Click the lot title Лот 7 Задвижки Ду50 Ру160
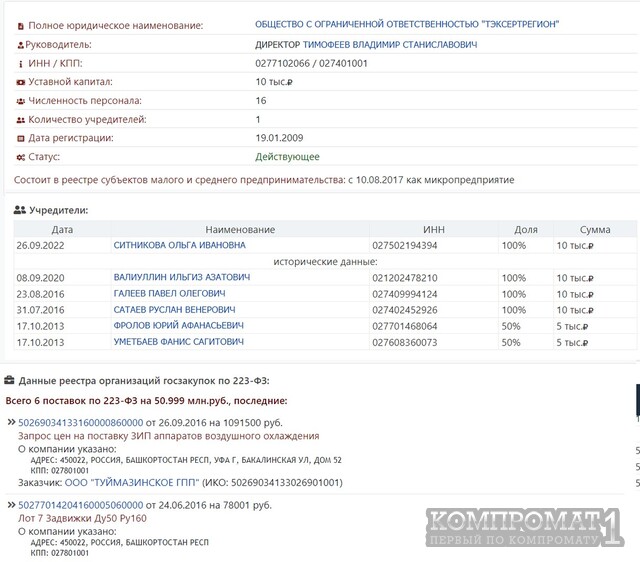This screenshot has width=640, height=562. (x=82, y=518)
